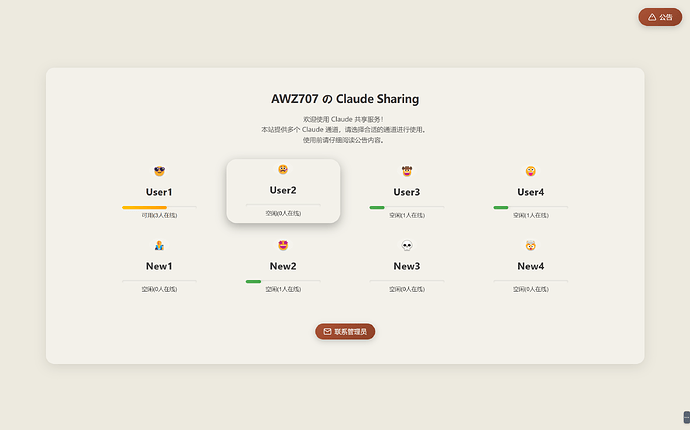Click the 欢迎使用 Claude 共享服务 line

pos(343,119)
